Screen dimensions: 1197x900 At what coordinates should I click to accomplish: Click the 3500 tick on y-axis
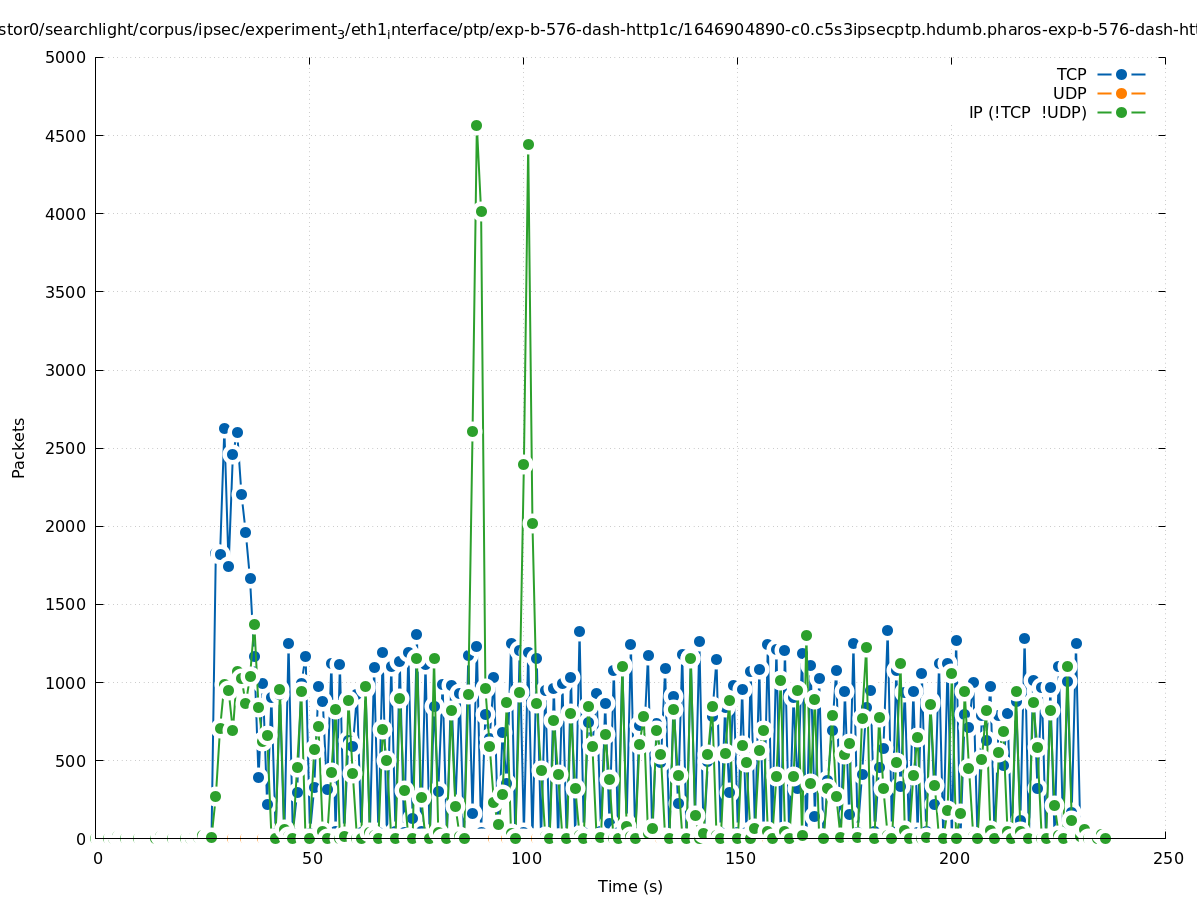point(67,292)
